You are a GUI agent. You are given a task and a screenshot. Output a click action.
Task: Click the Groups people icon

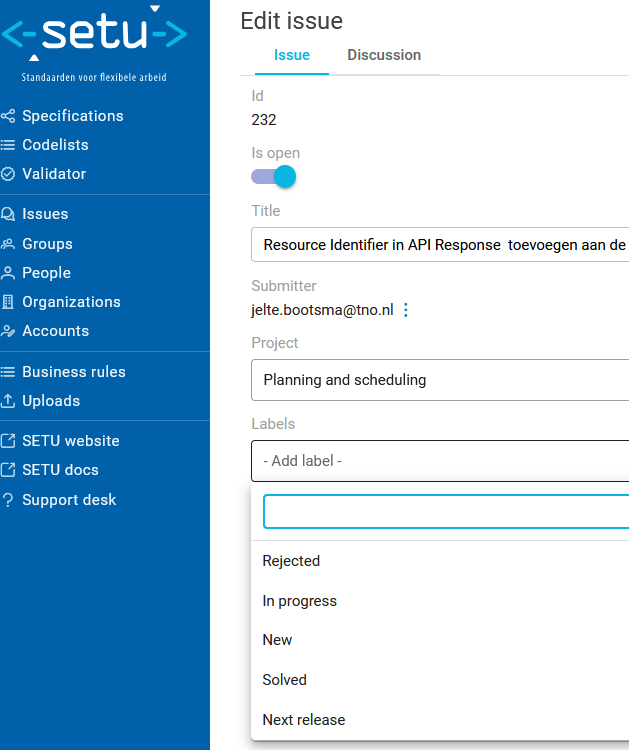click(8, 244)
